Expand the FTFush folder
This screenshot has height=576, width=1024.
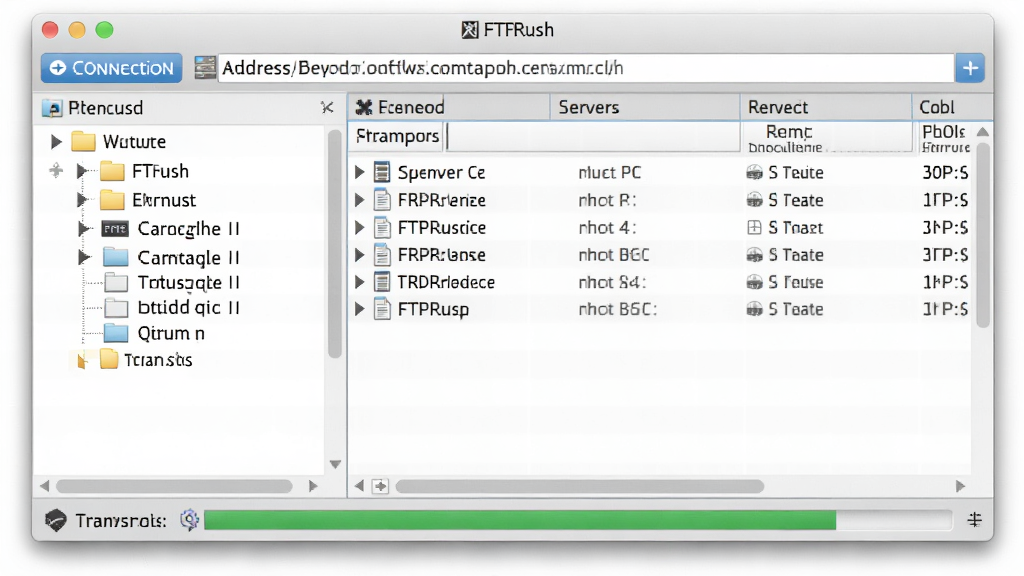point(82,171)
